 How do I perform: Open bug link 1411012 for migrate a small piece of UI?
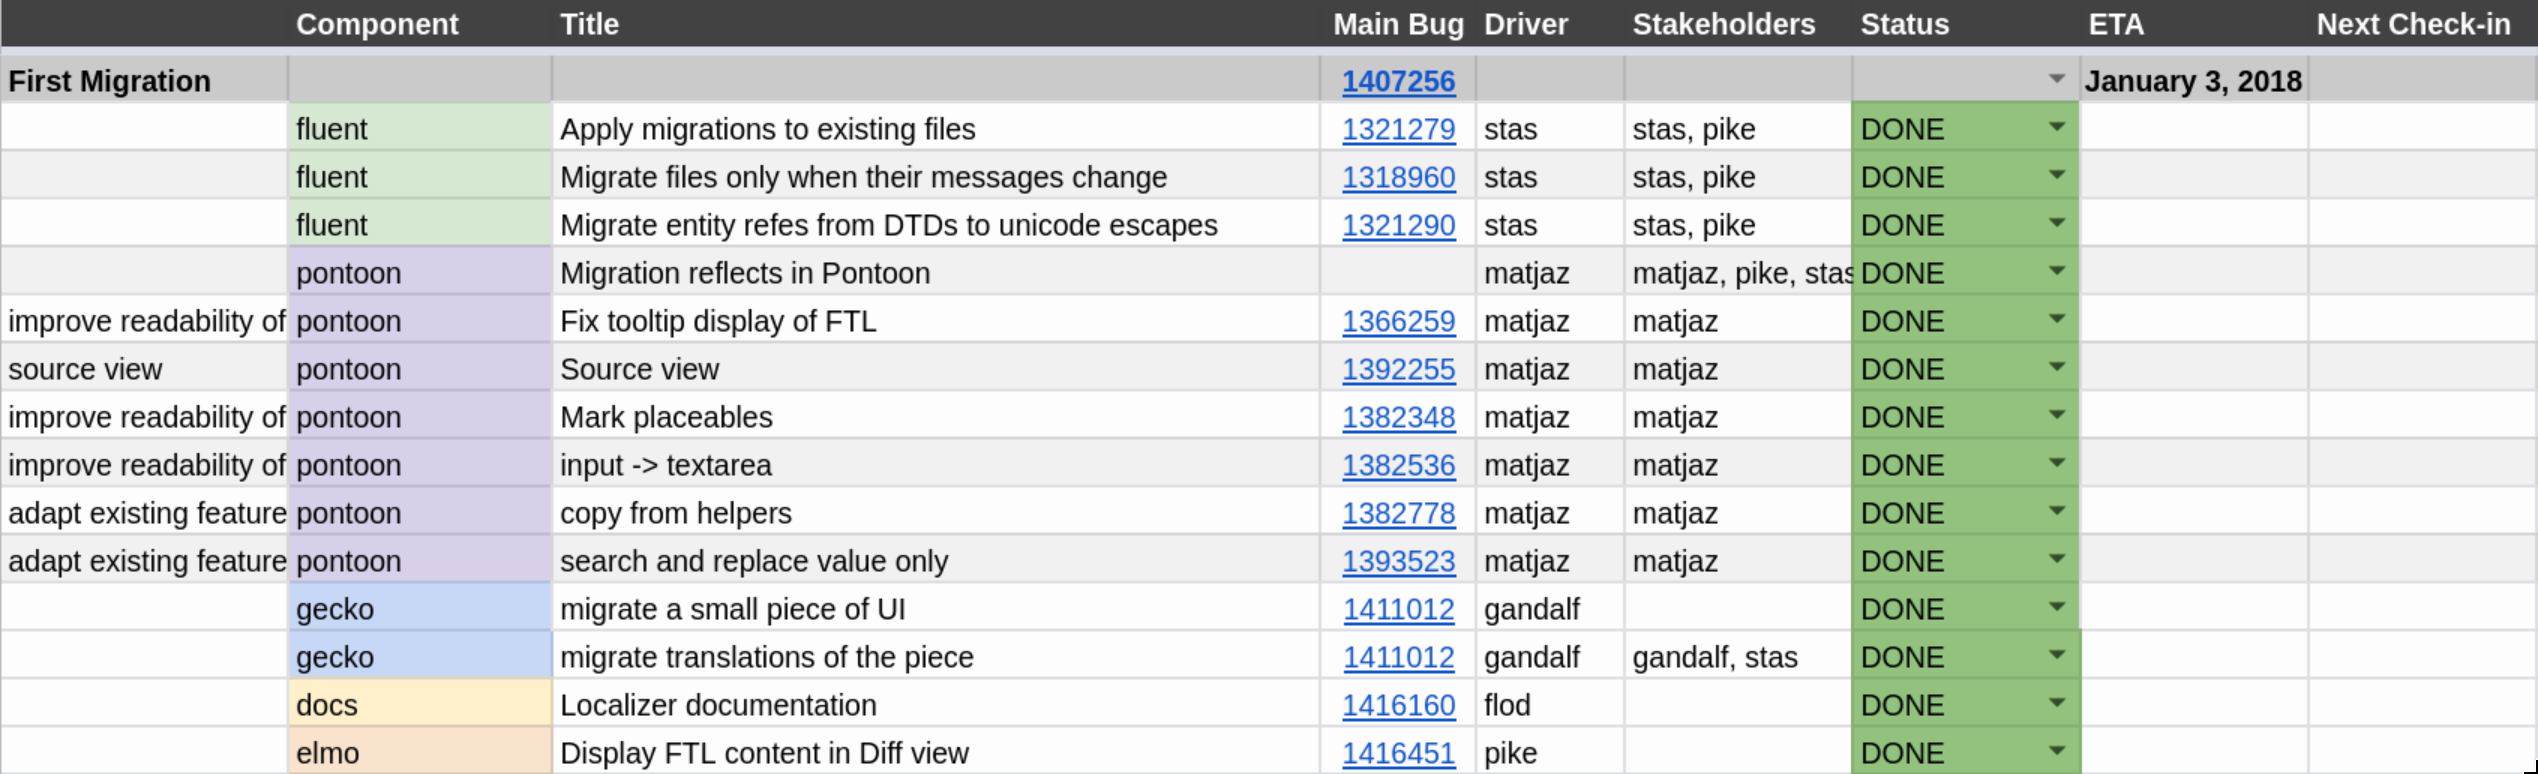click(x=1398, y=609)
